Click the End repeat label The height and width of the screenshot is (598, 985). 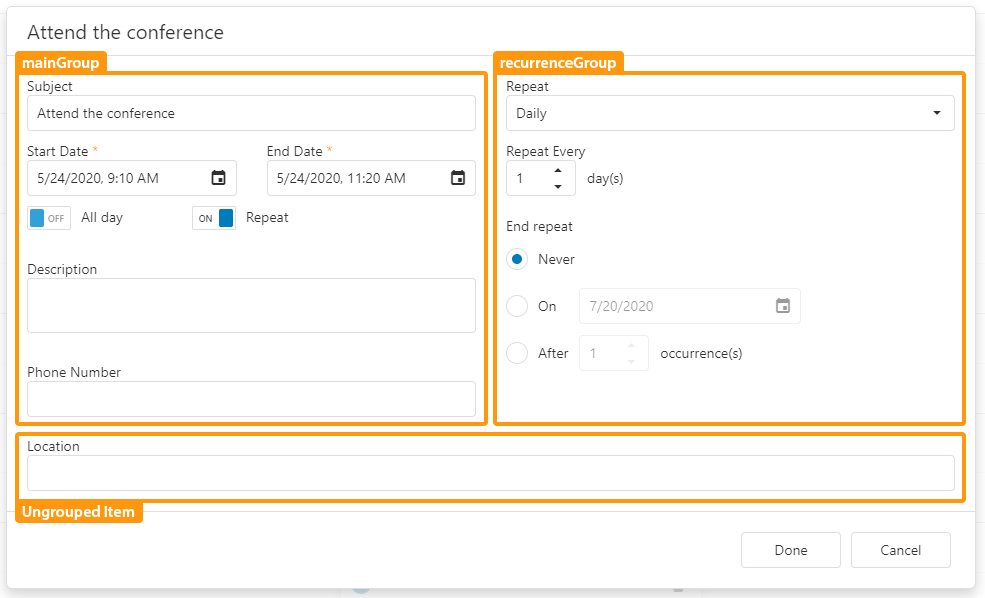(x=539, y=226)
